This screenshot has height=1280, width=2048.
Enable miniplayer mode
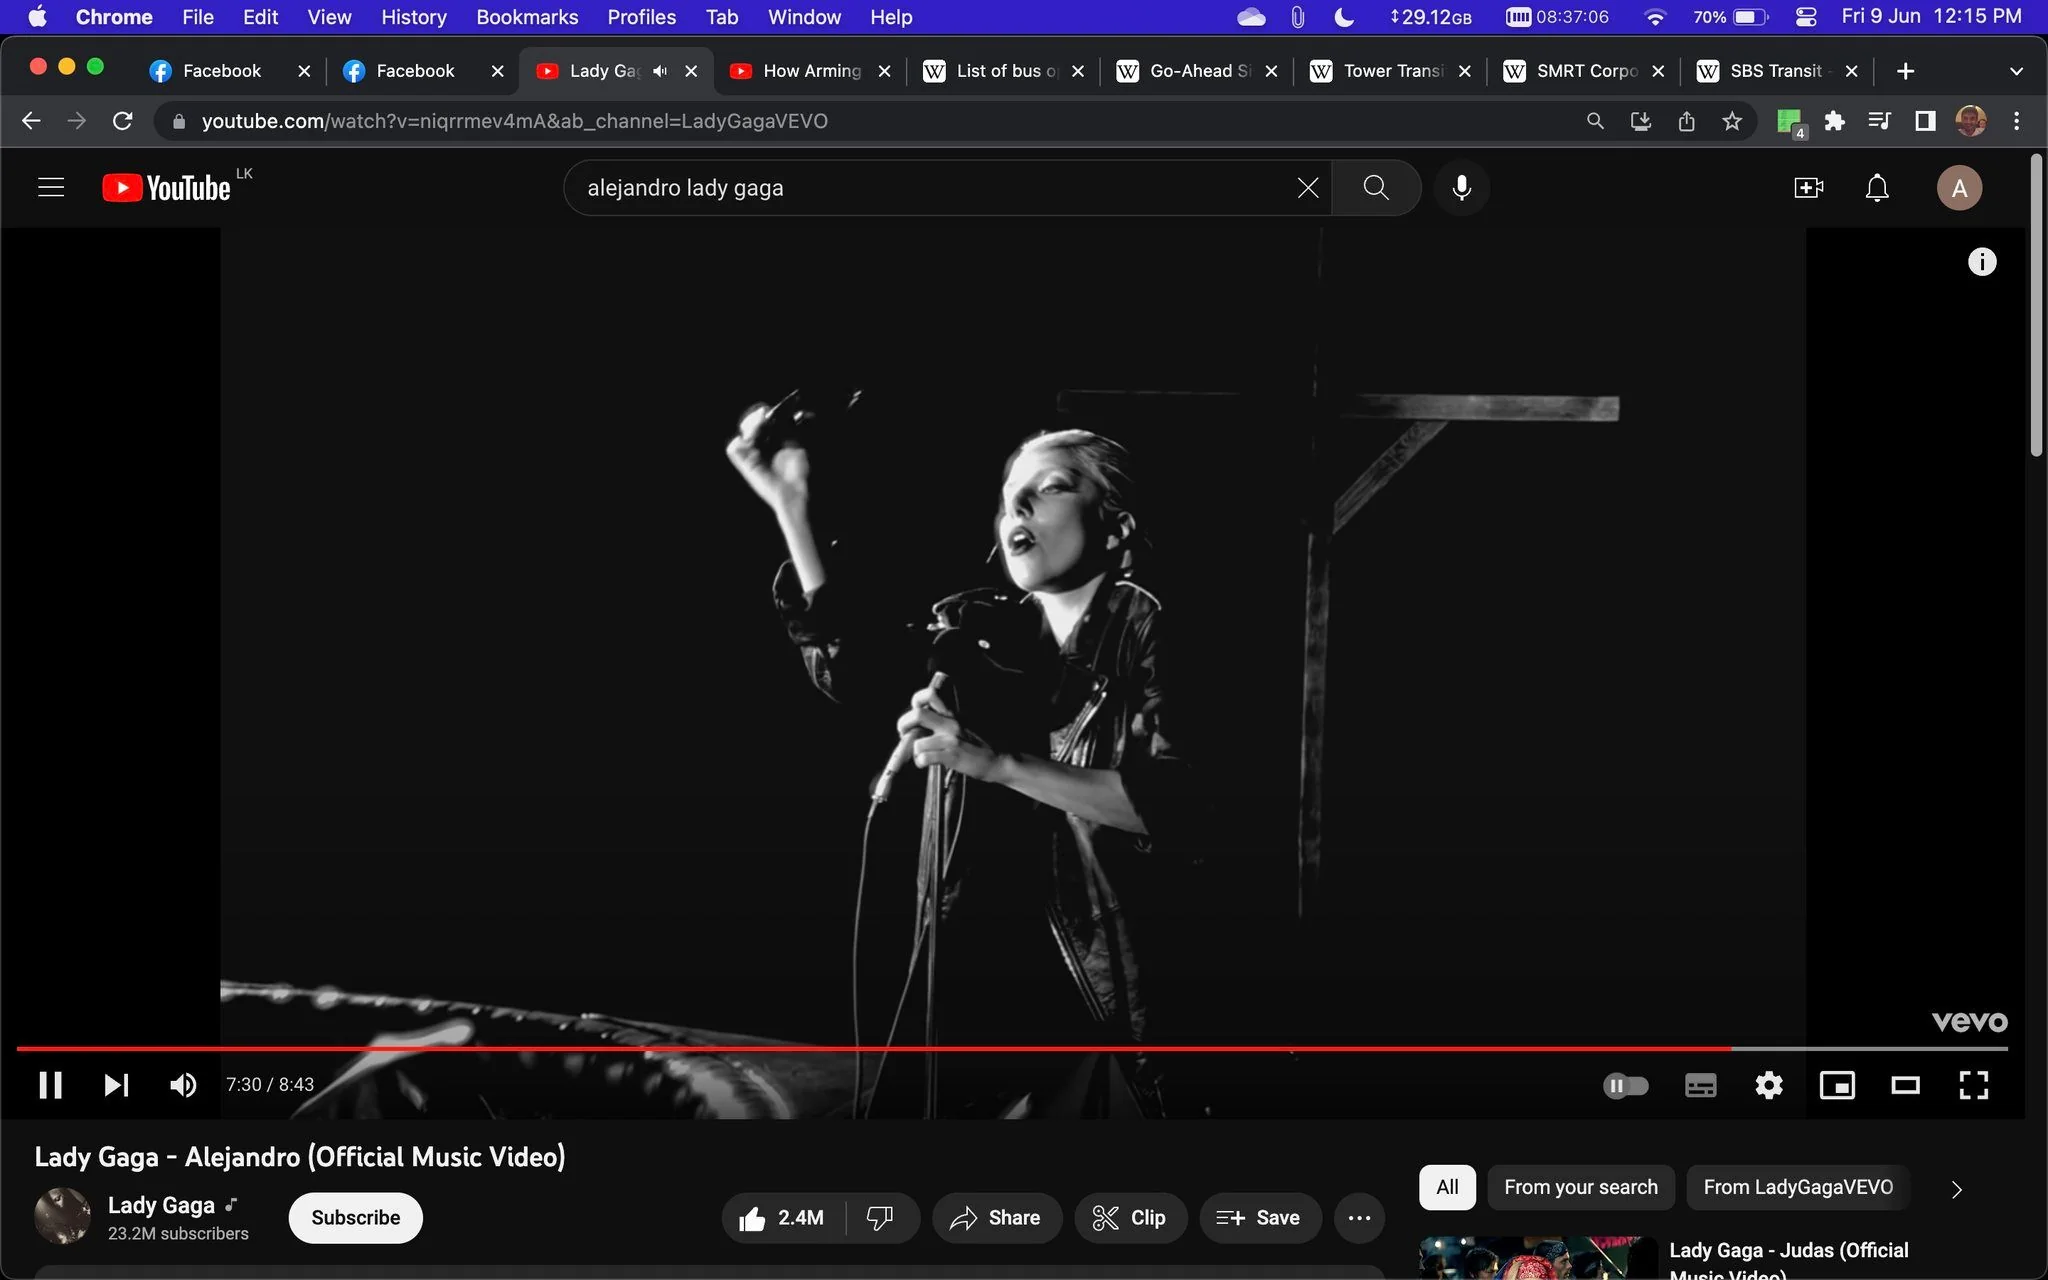click(x=1837, y=1085)
